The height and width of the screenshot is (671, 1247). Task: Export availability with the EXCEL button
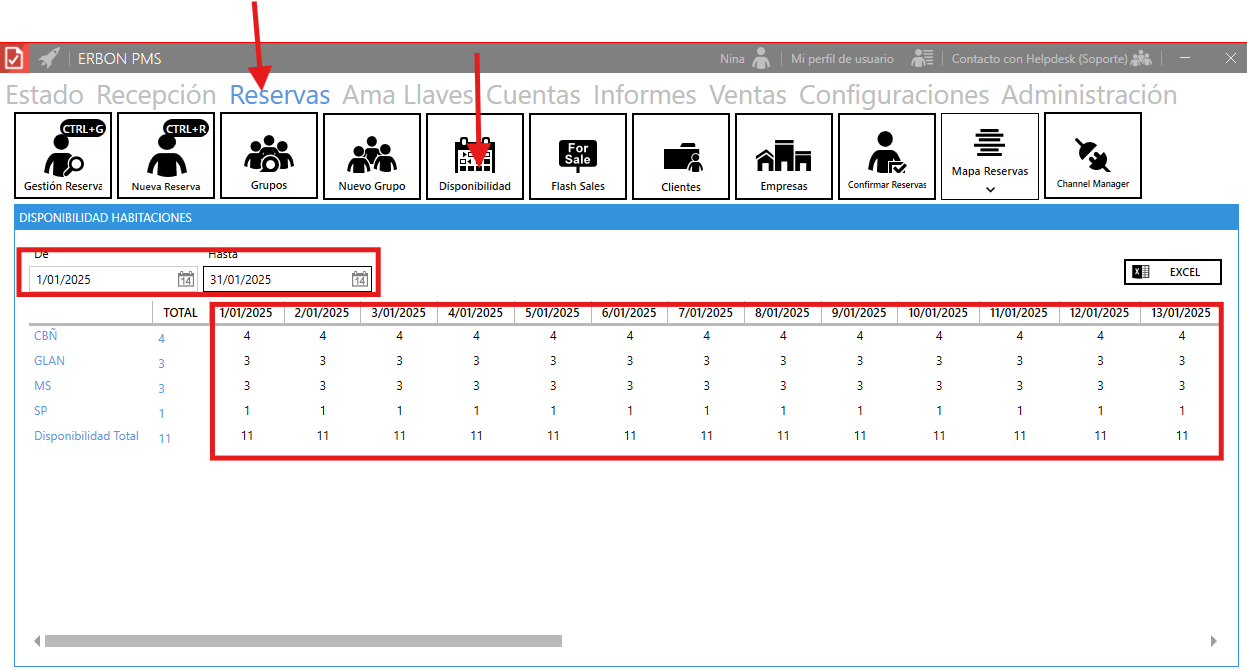(1173, 272)
